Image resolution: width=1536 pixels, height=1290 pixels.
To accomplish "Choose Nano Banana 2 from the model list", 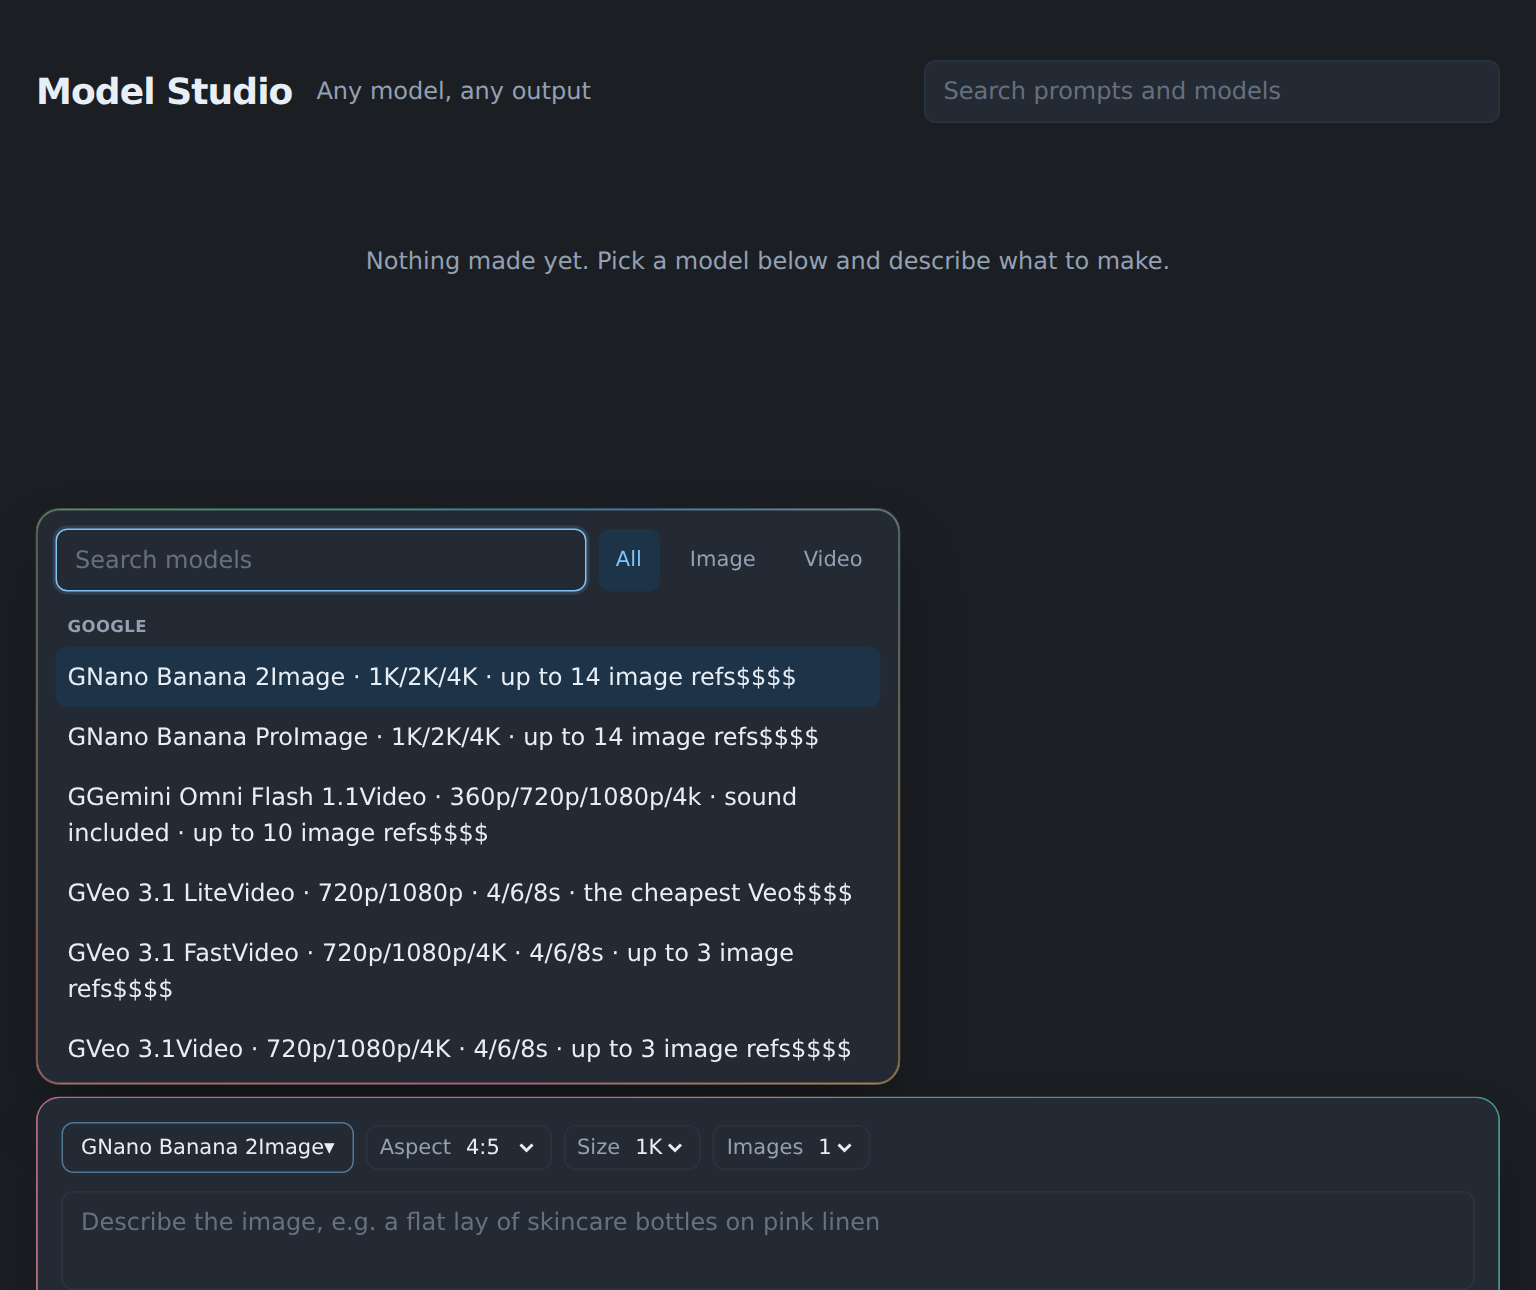I will (x=468, y=677).
